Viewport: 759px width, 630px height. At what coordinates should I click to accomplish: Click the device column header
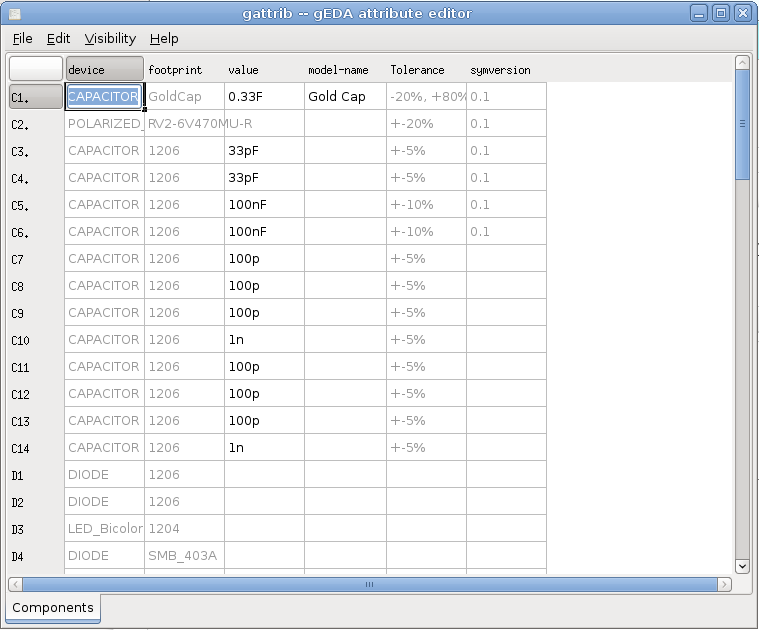pos(104,69)
